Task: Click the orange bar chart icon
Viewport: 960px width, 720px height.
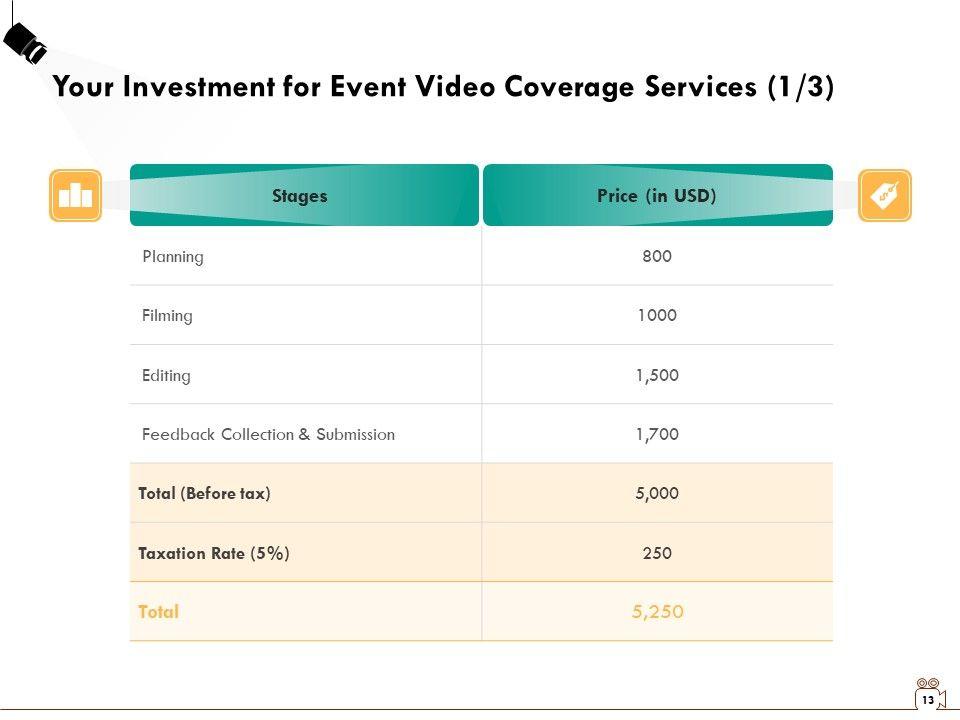Action: [x=75, y=195]
